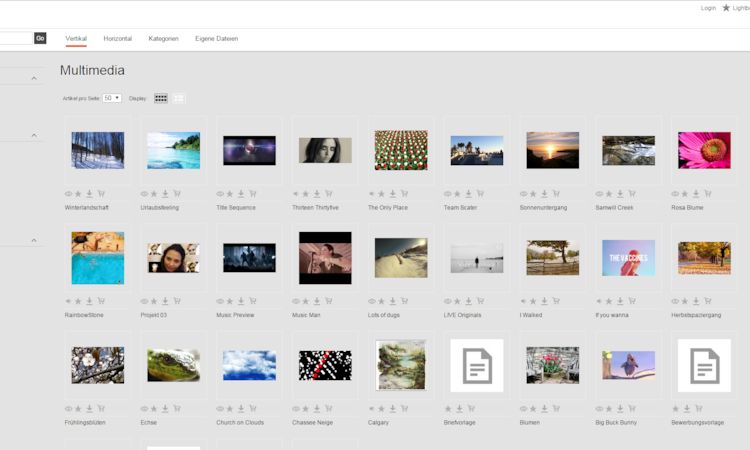Image resolution: width=750 pixels, height=450 pixels.
Task: Add Herbstspaziergang to the cart
Action: (x=707, y=301)
